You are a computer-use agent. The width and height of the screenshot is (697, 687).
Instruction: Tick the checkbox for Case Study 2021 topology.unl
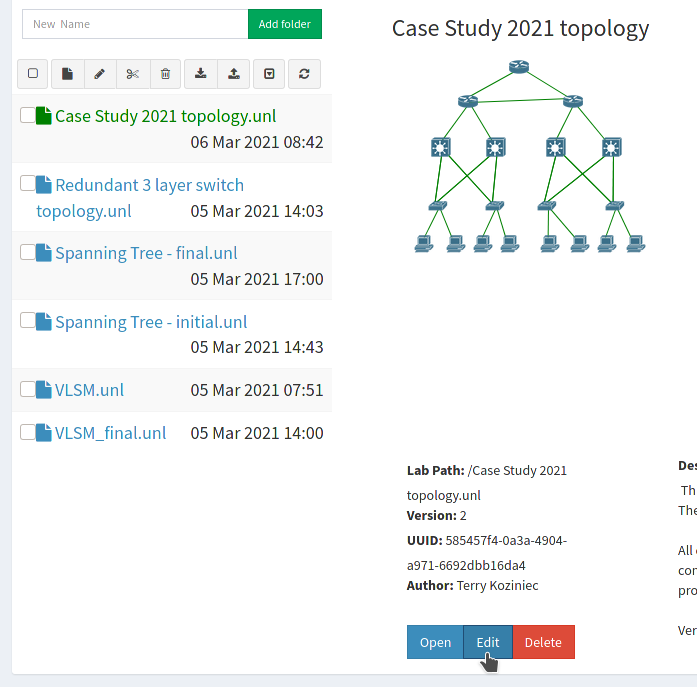pos(27,116)
